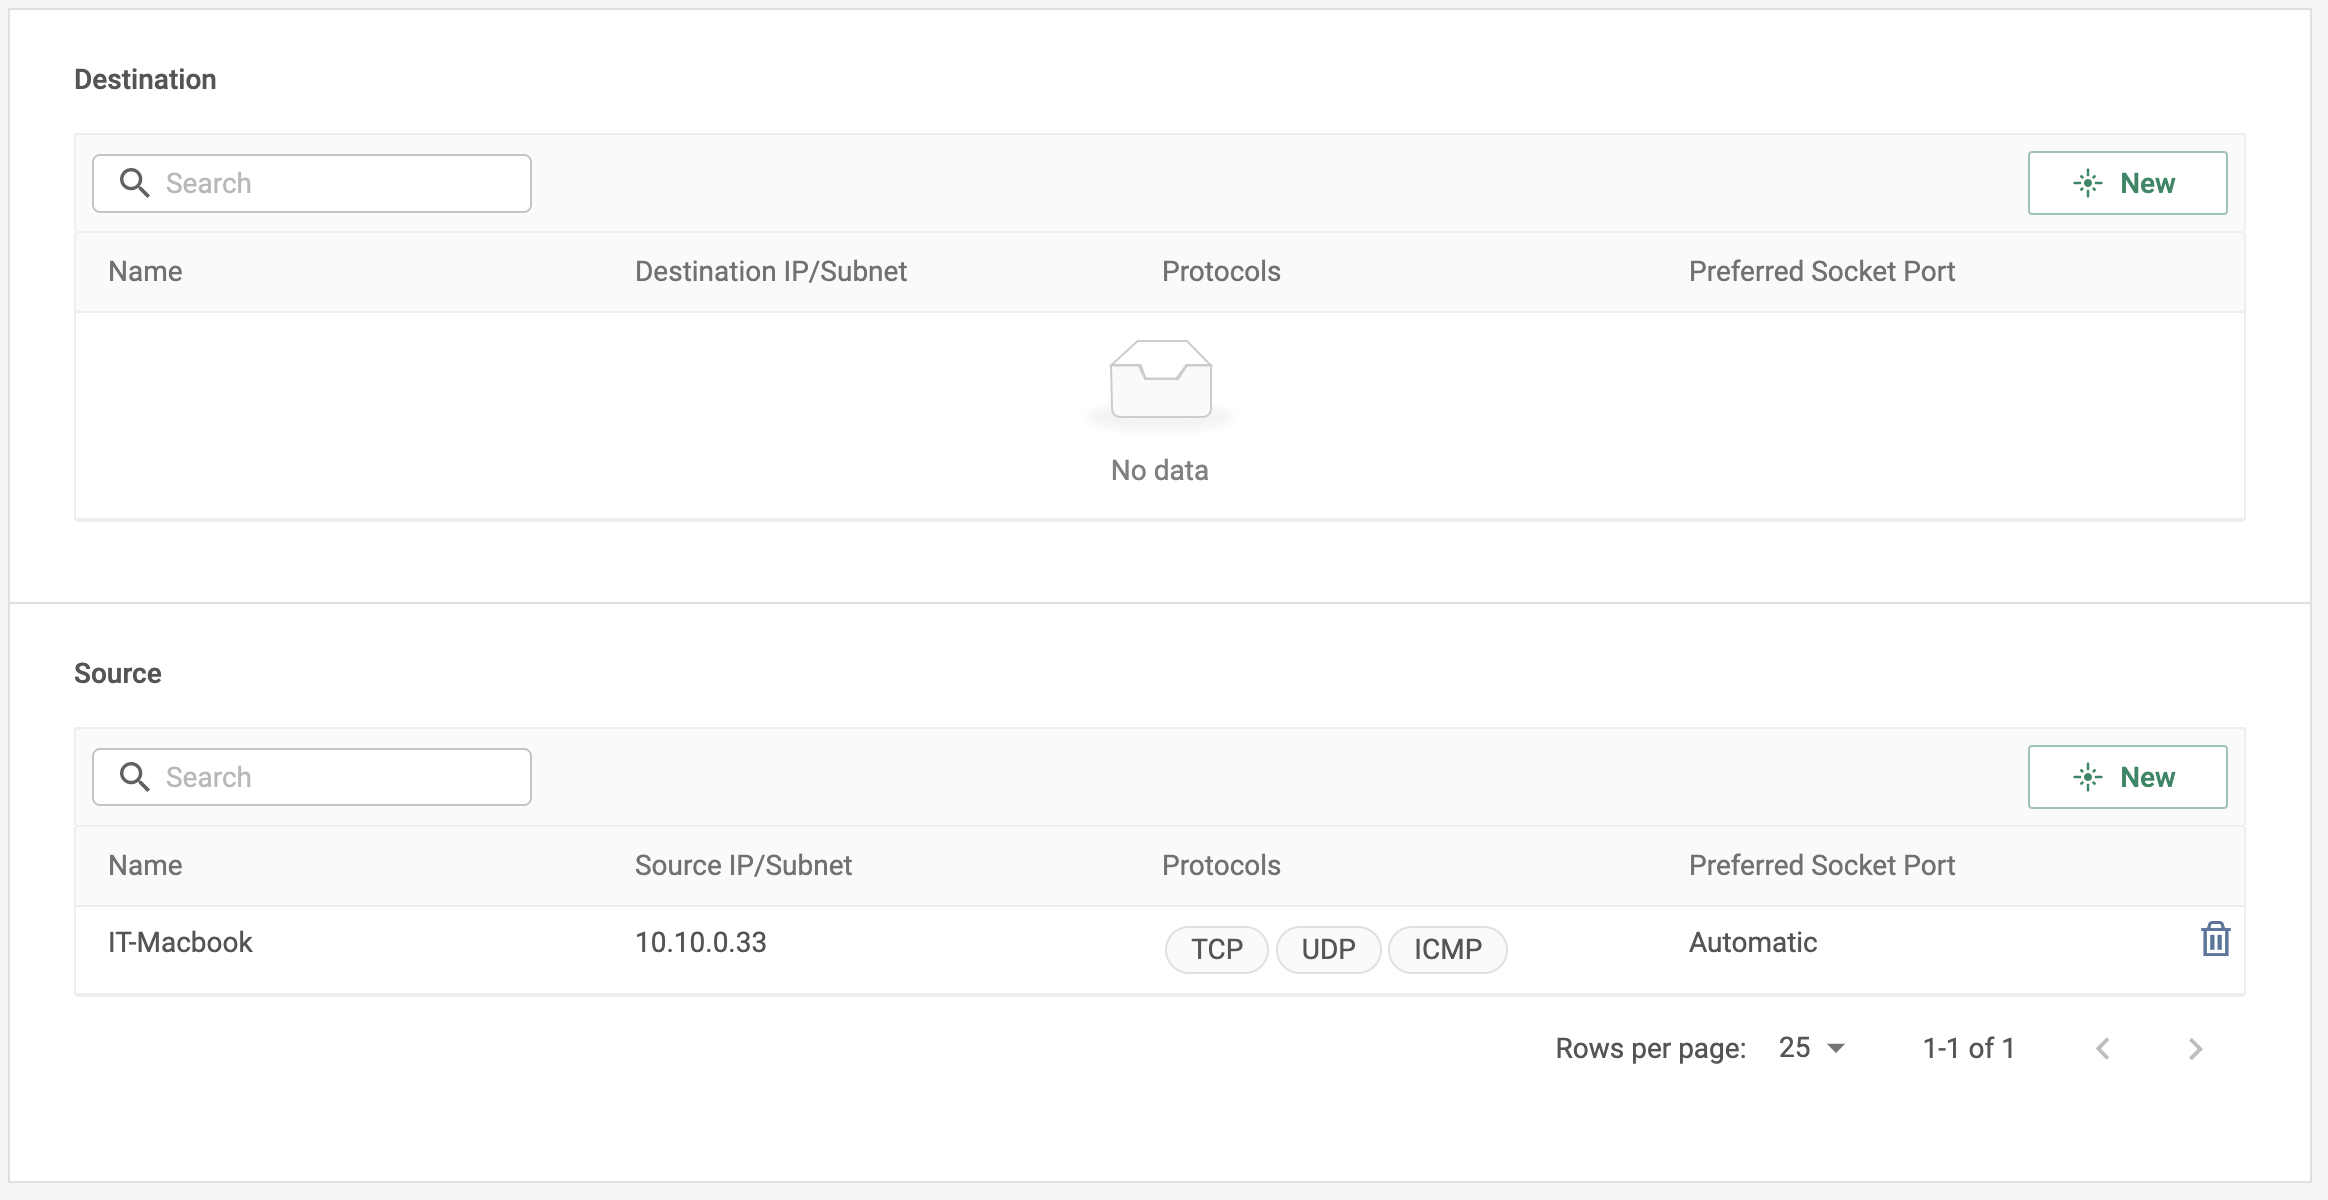Click the Source search magnifier icon
Image resolution: width=2328 pixels, height=1200 pixels.
click(134, 777)
